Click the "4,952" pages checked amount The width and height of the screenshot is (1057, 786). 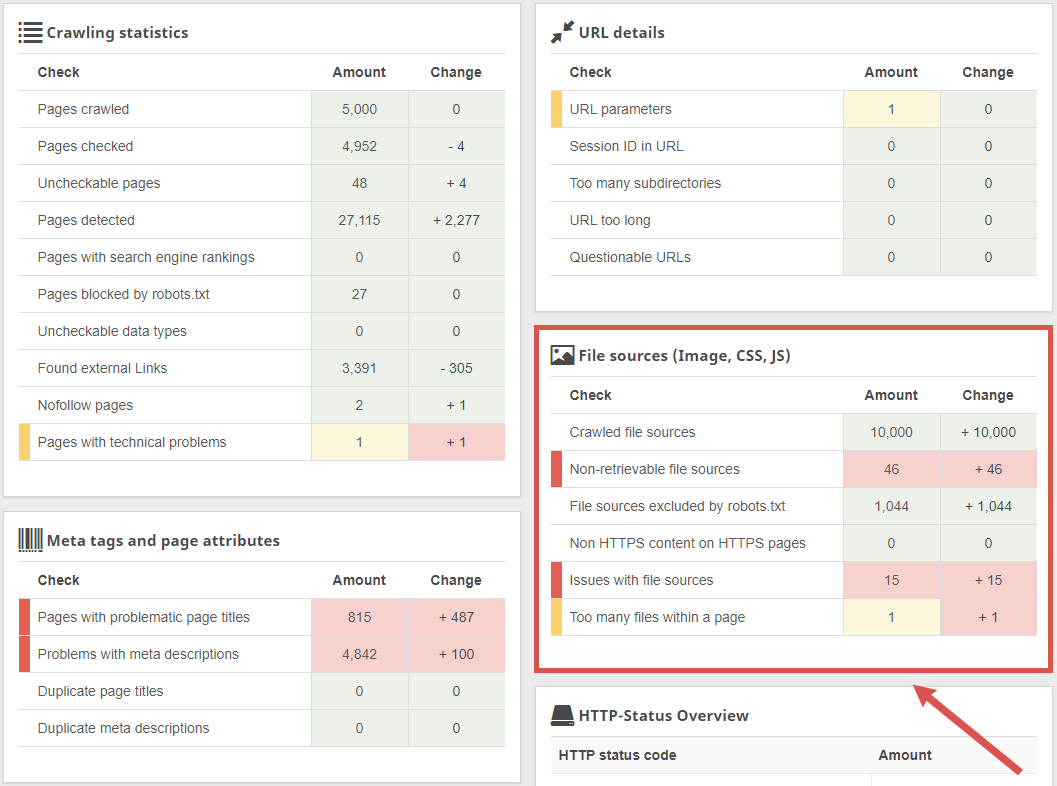[x=359, y=146]
